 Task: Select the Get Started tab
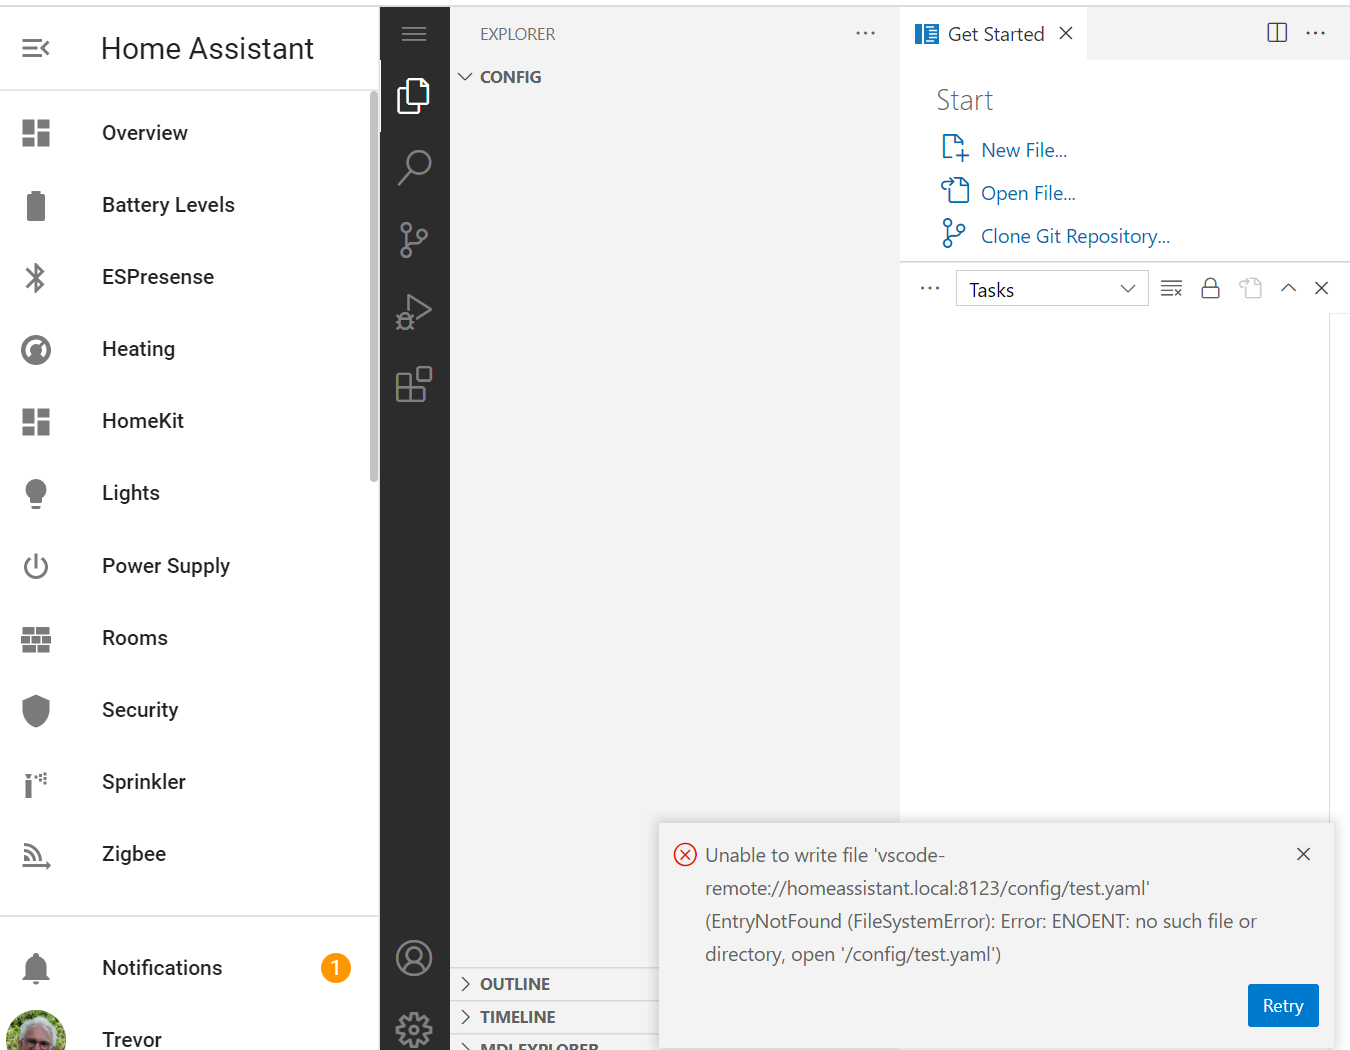point(995,34)
